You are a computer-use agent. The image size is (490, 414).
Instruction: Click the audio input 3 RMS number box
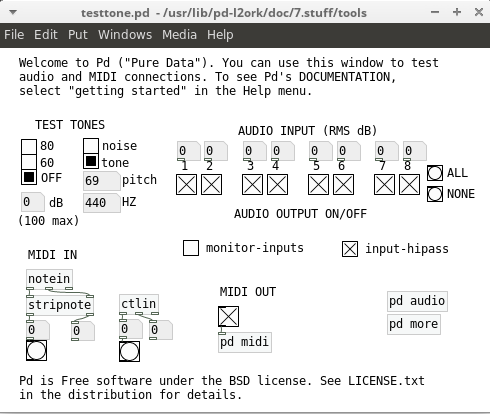(255, 151)
